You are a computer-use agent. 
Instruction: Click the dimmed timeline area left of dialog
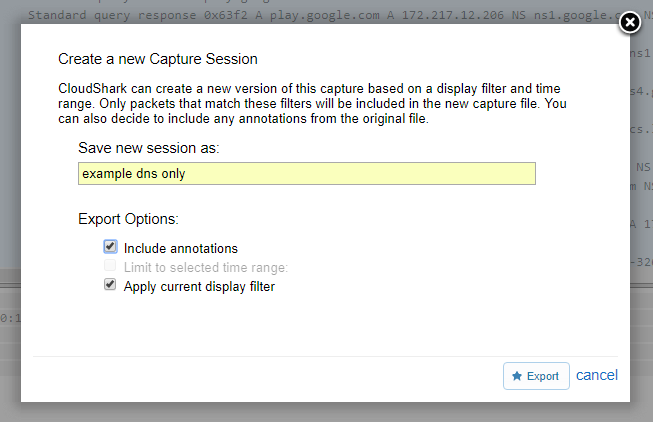pos(10,319)
